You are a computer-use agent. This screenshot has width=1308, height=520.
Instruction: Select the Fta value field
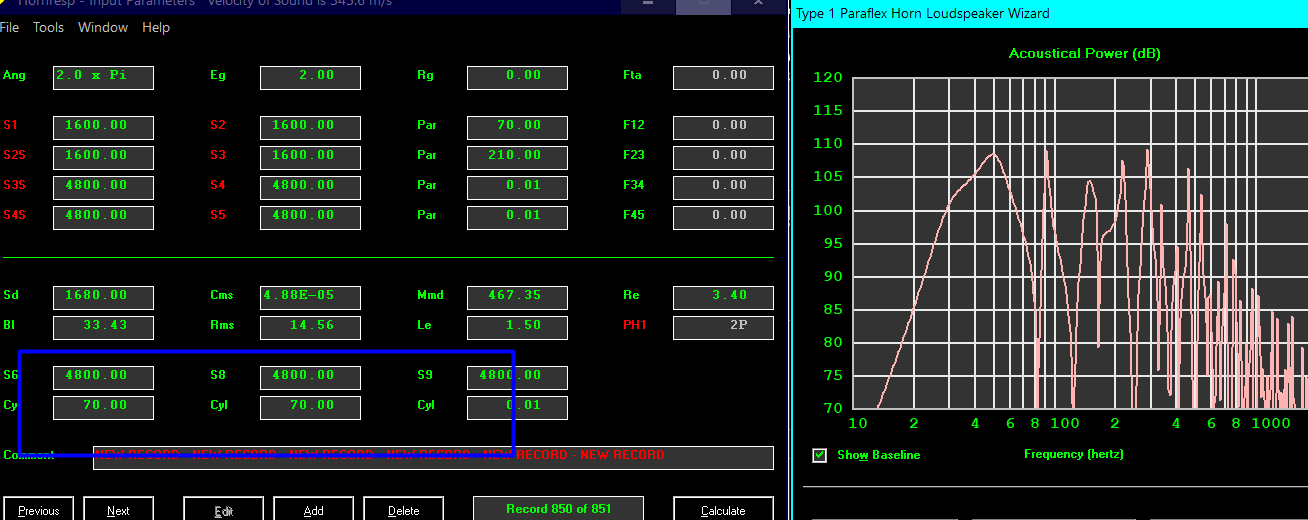(723, 77)
